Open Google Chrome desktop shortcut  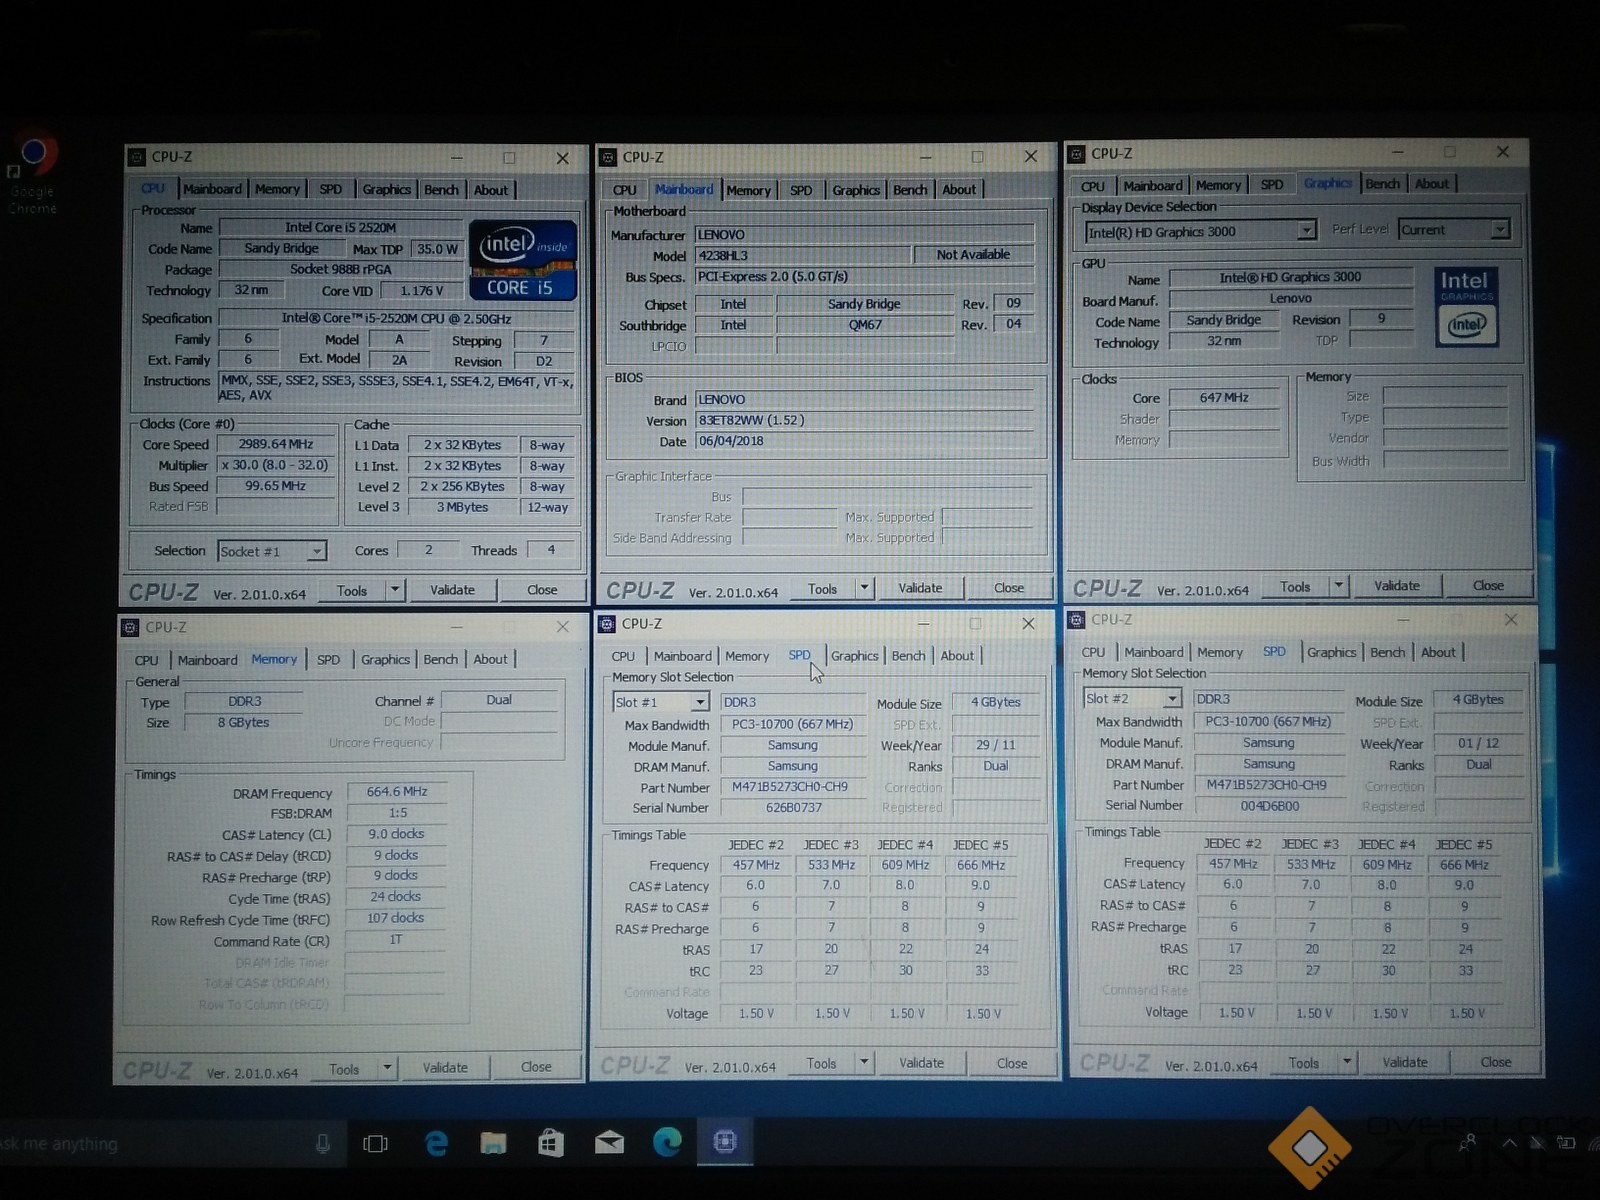[33, 172]
